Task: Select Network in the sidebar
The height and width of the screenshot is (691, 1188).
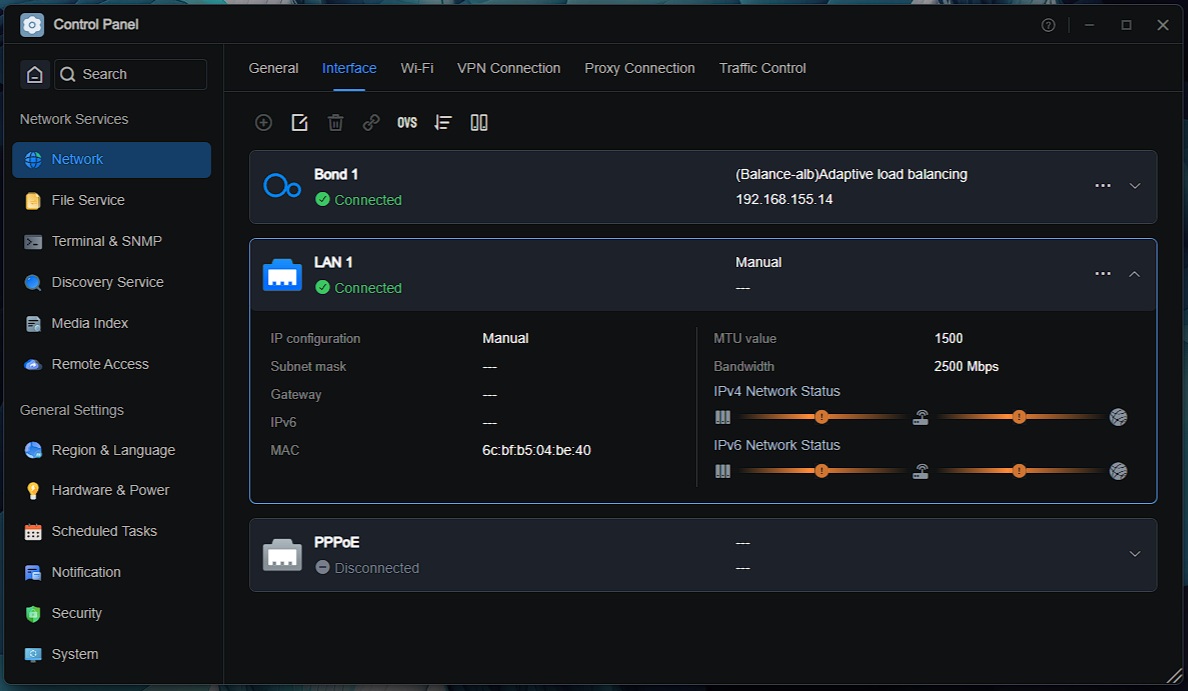Action: [111, 160]
